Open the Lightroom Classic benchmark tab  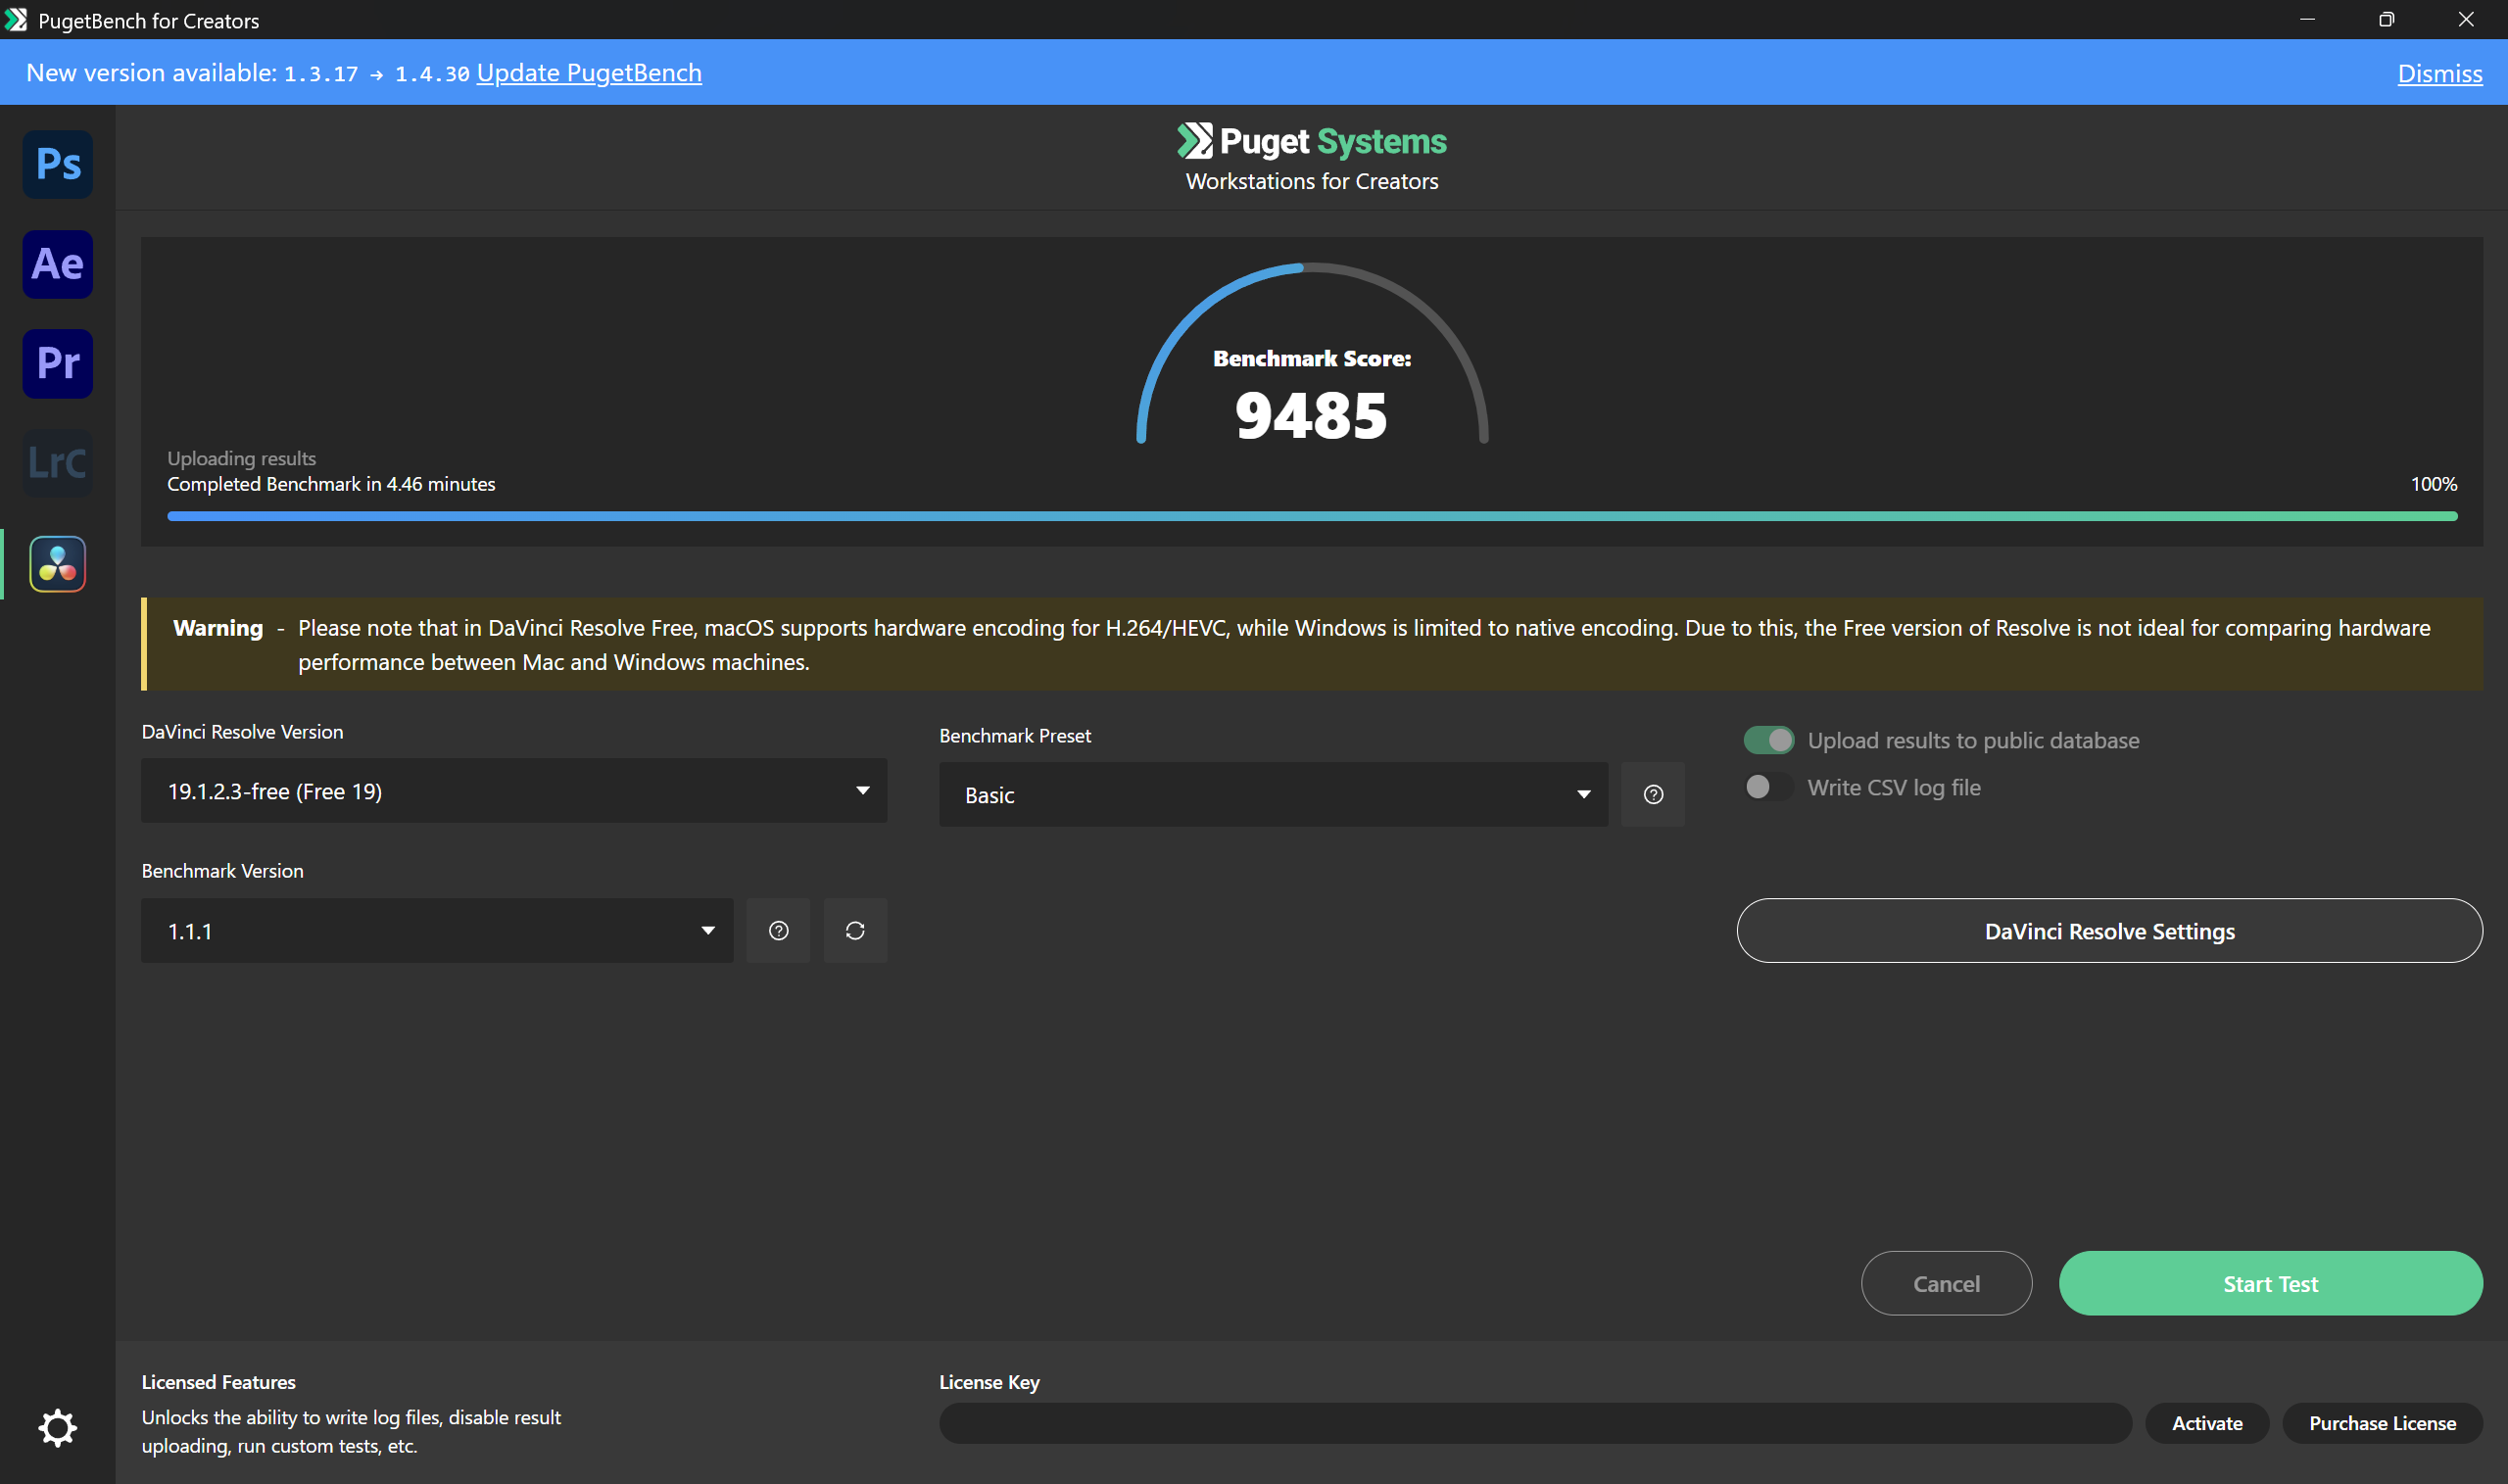(x=58, y=463)
